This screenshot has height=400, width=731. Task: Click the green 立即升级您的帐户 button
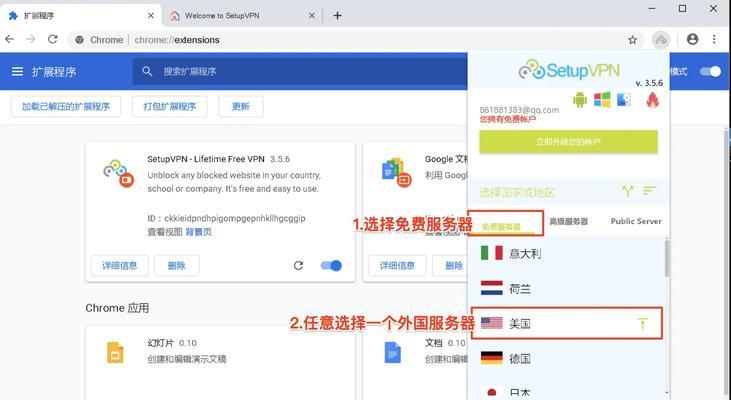(568, 142)
